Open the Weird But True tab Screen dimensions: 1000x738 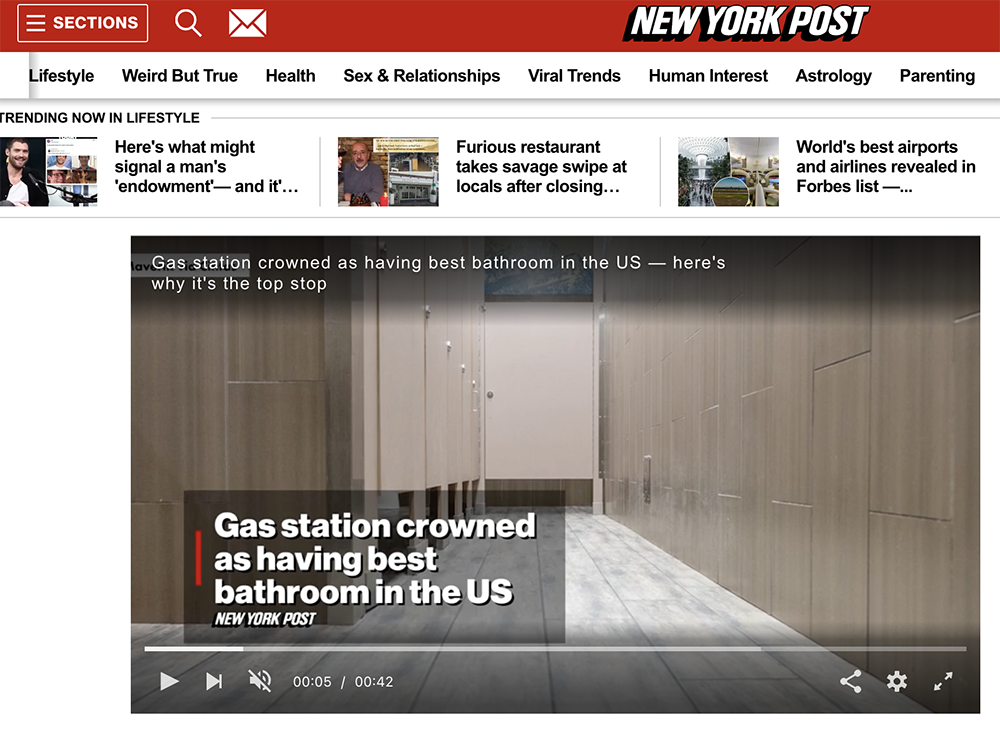pos(180,76)
